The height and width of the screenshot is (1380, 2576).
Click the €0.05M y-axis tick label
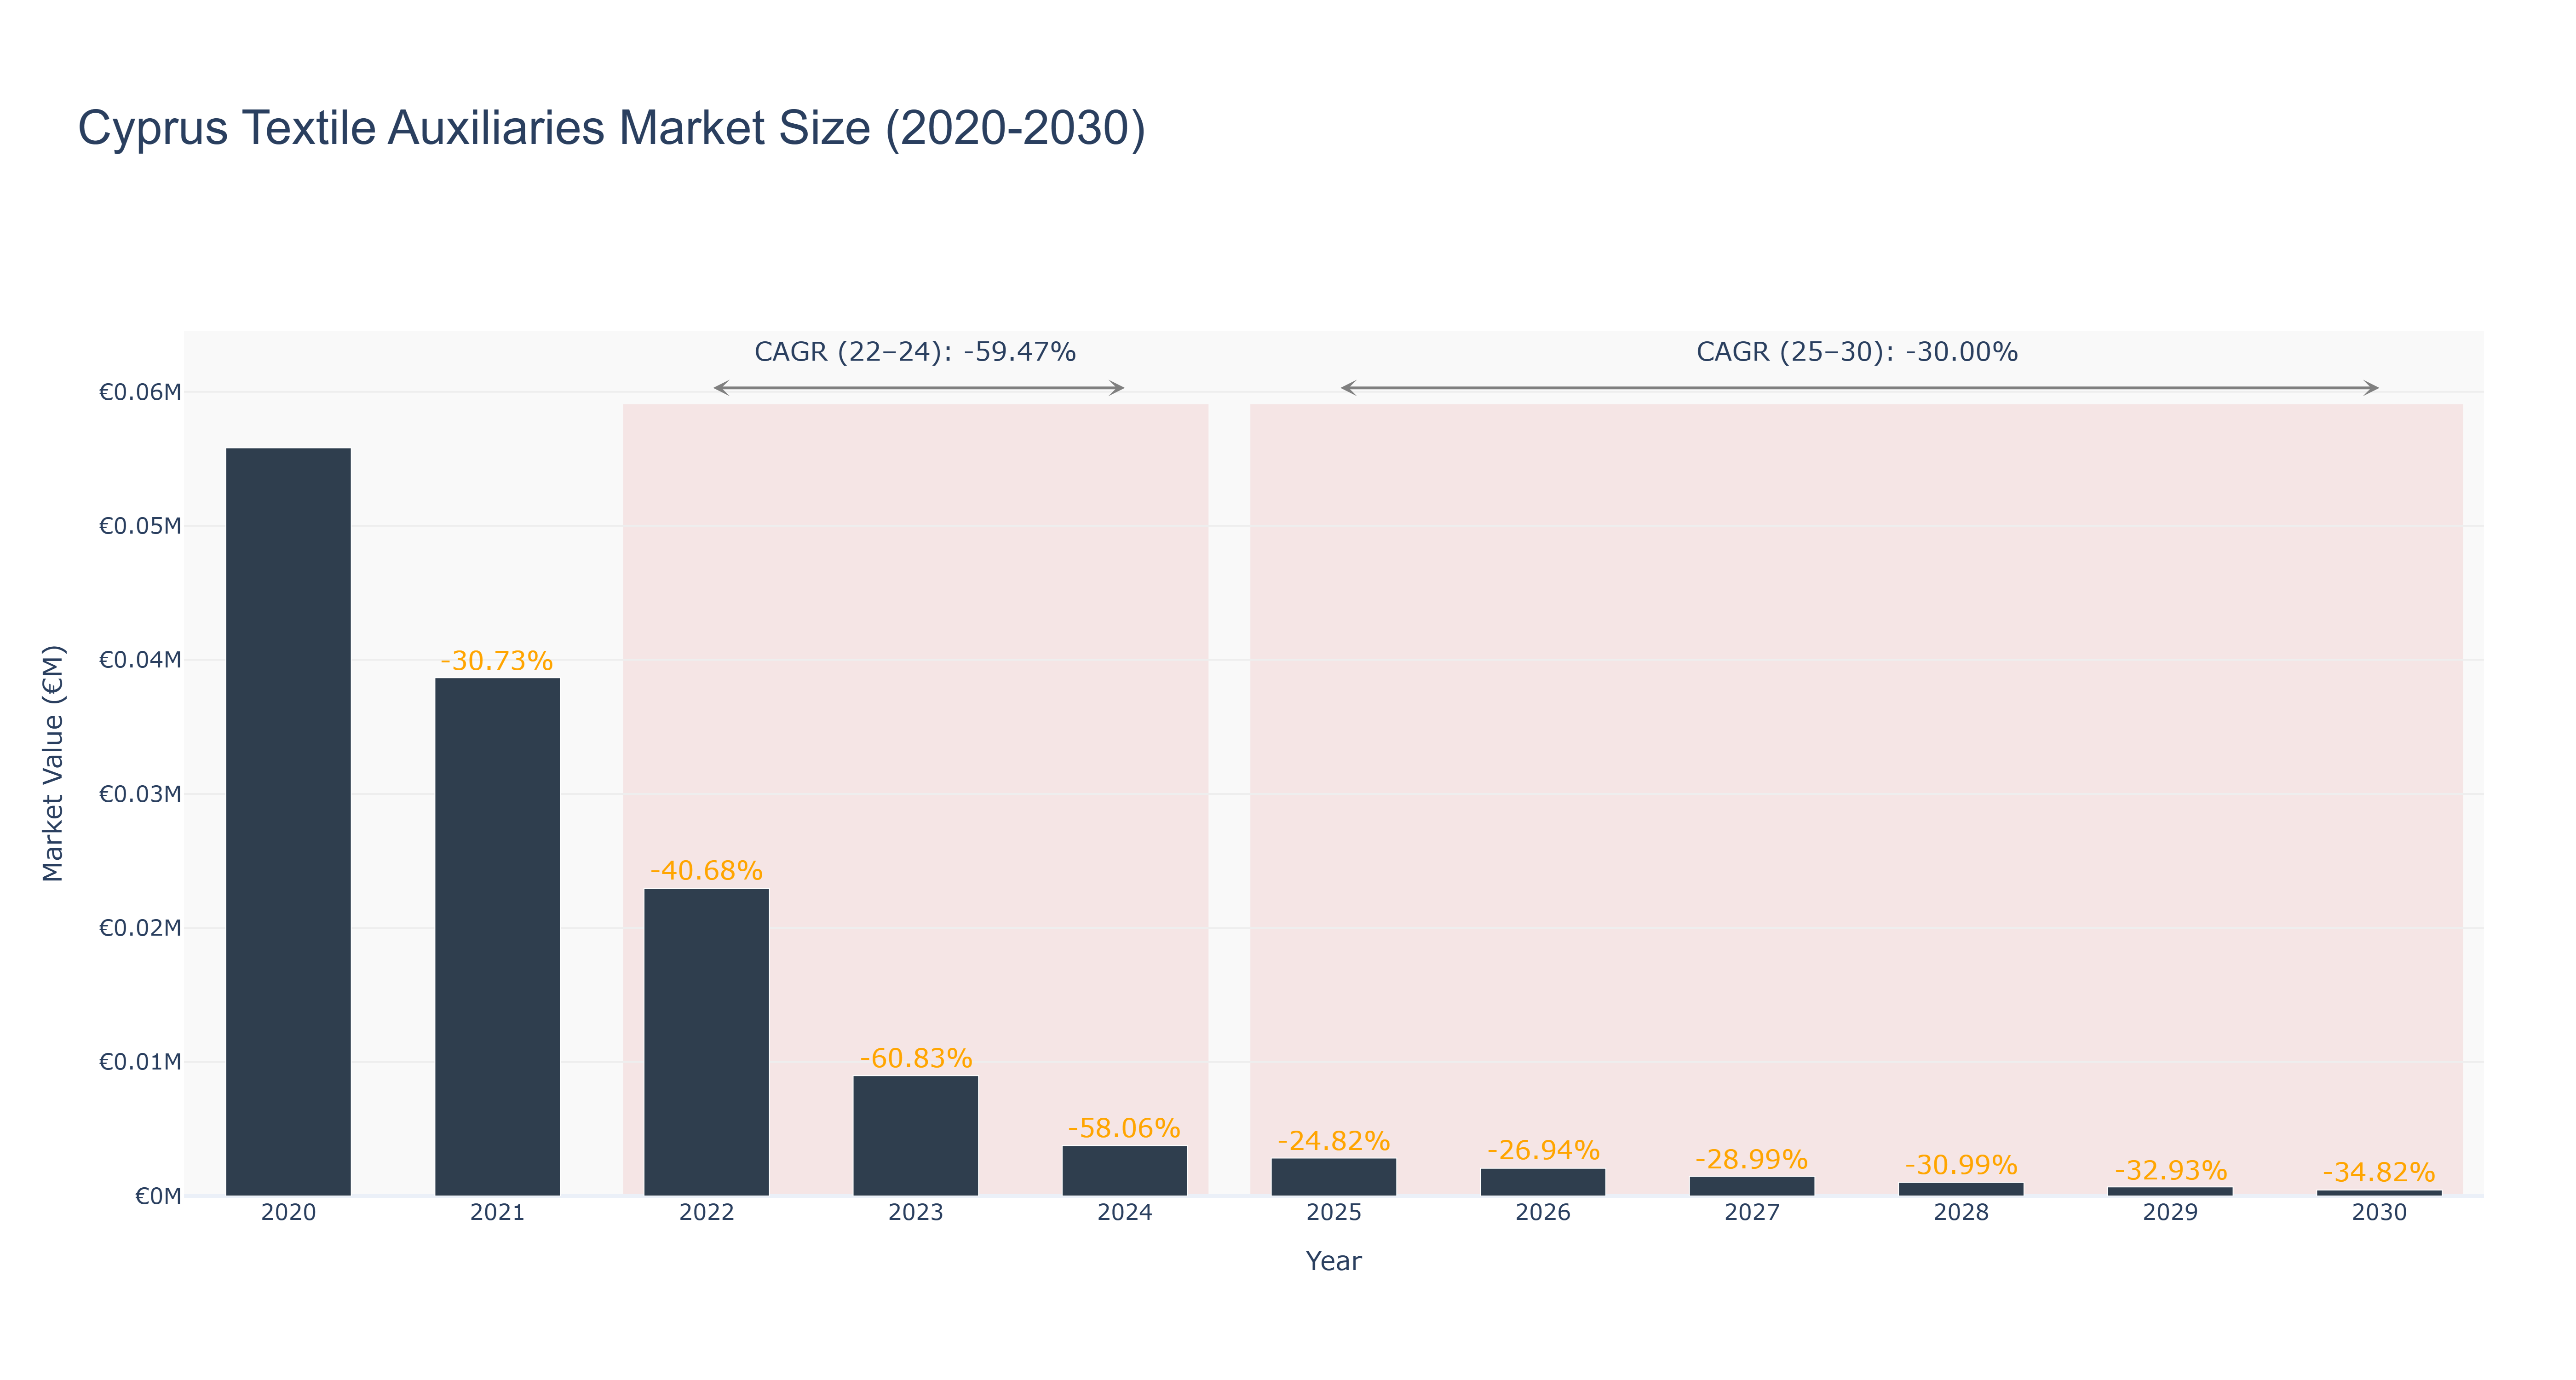[x=140, y=526]
